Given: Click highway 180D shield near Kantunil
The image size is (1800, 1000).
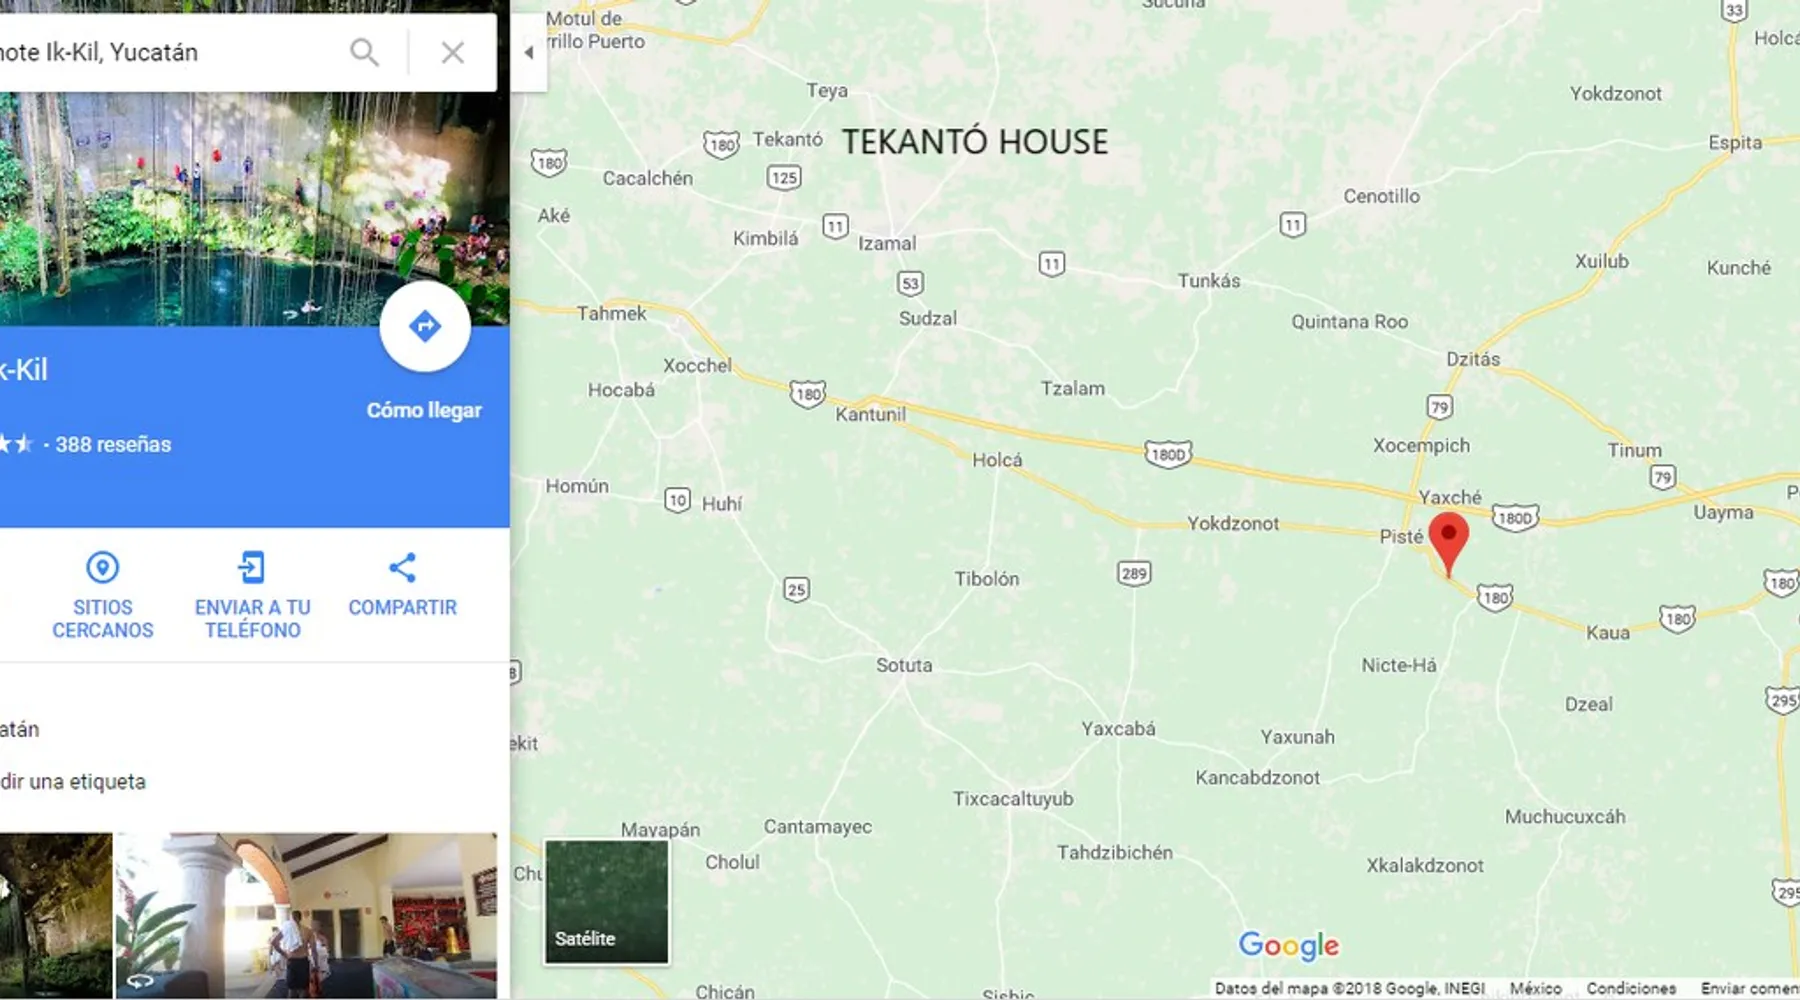Looking at the screenshot, I should pyautogui.click(x=1168, y=454).
